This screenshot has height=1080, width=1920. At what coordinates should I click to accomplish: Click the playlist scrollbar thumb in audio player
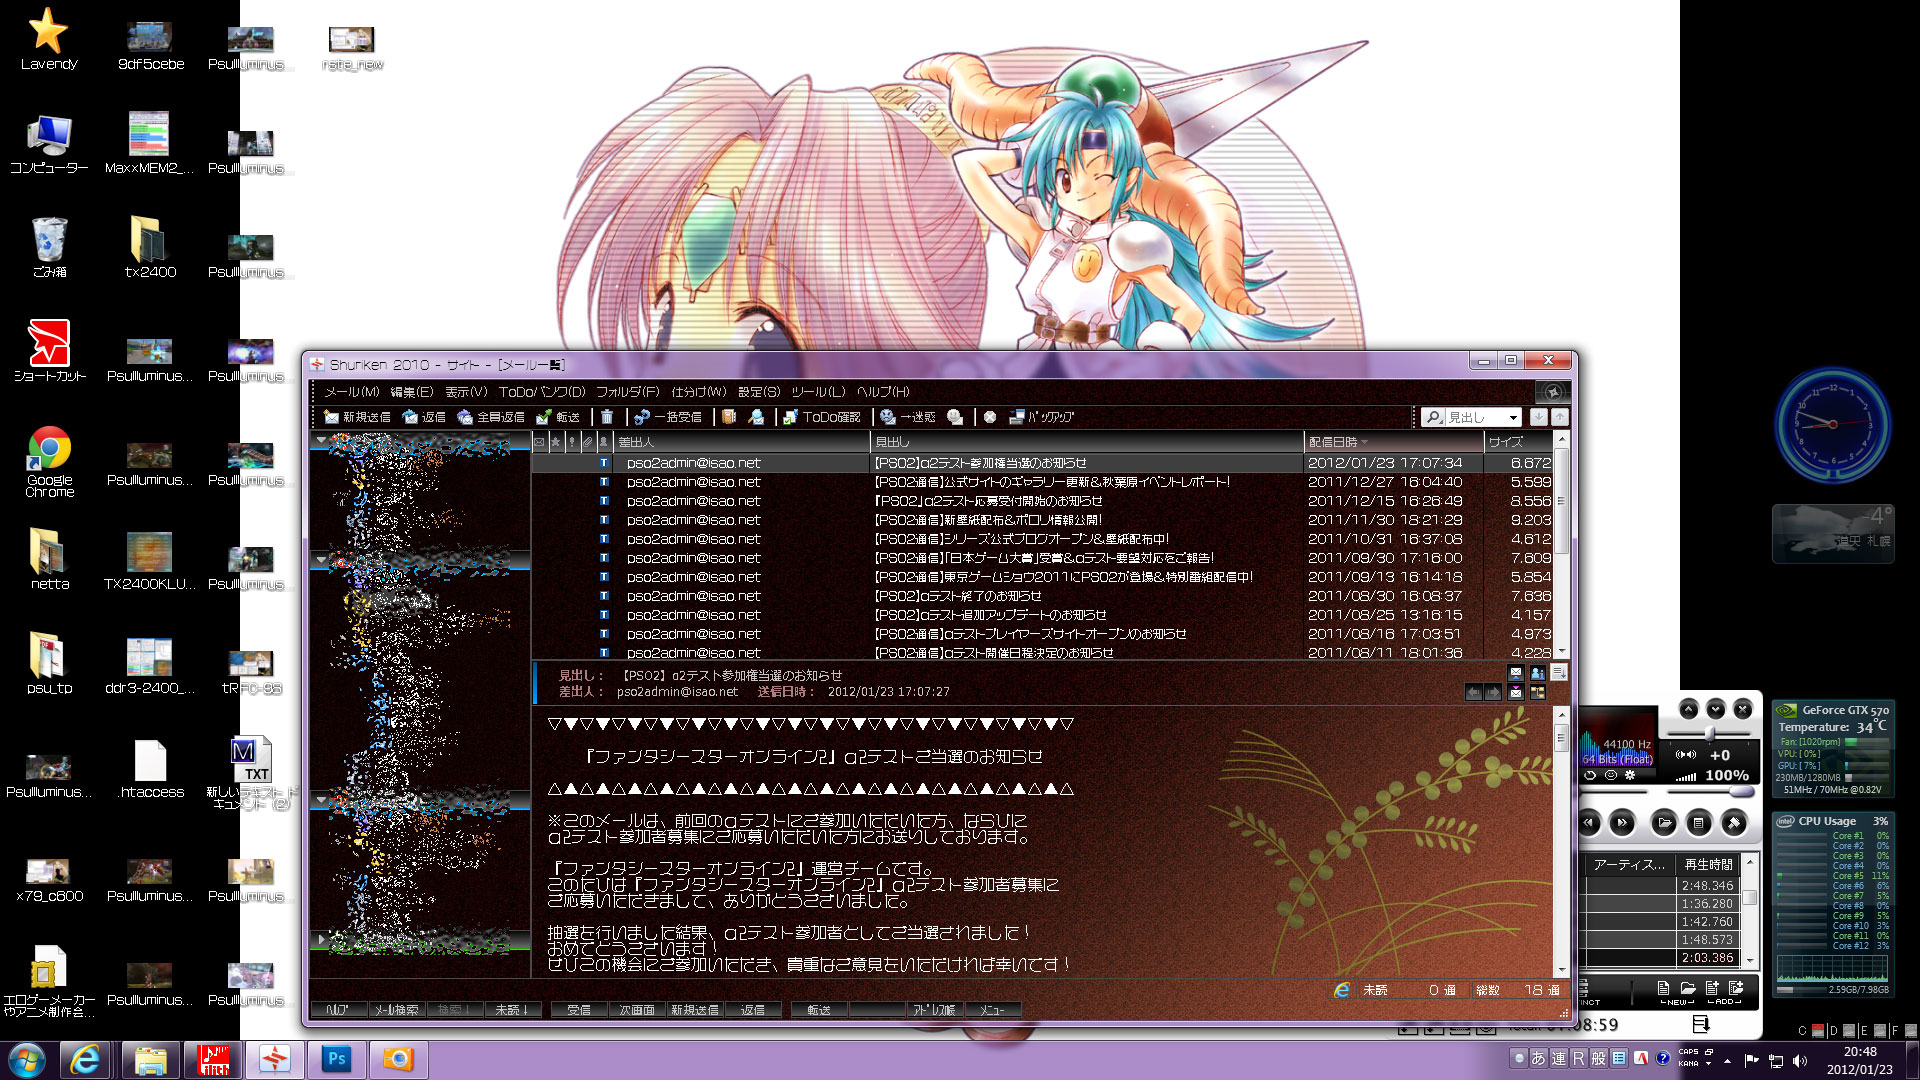[x=1750, y=897]
